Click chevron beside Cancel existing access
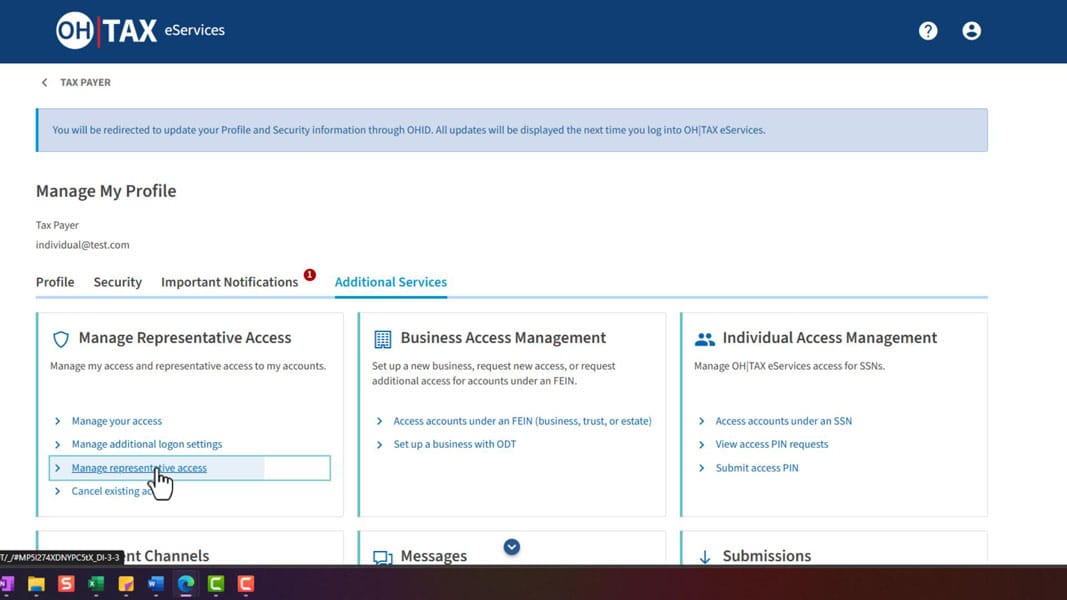This screenshot has height=600, width=1067. click(58, 491)
